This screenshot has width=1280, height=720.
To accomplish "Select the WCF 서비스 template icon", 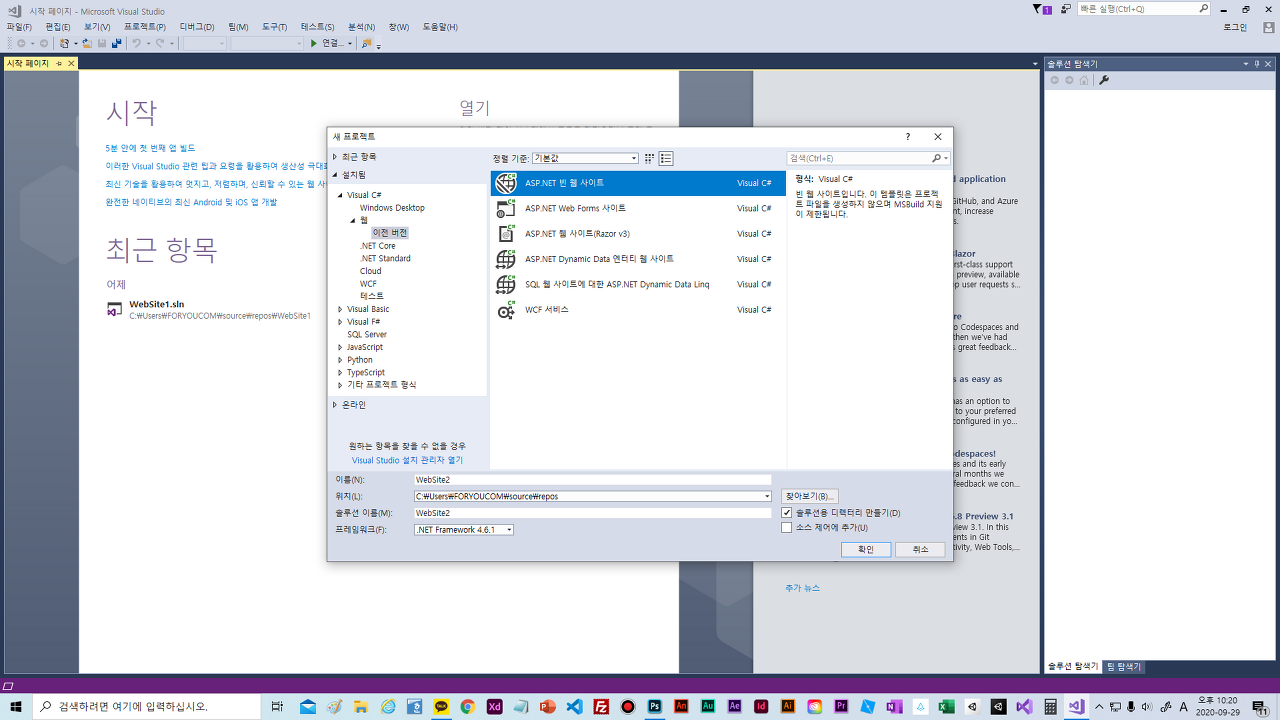I will pos(506,310).
